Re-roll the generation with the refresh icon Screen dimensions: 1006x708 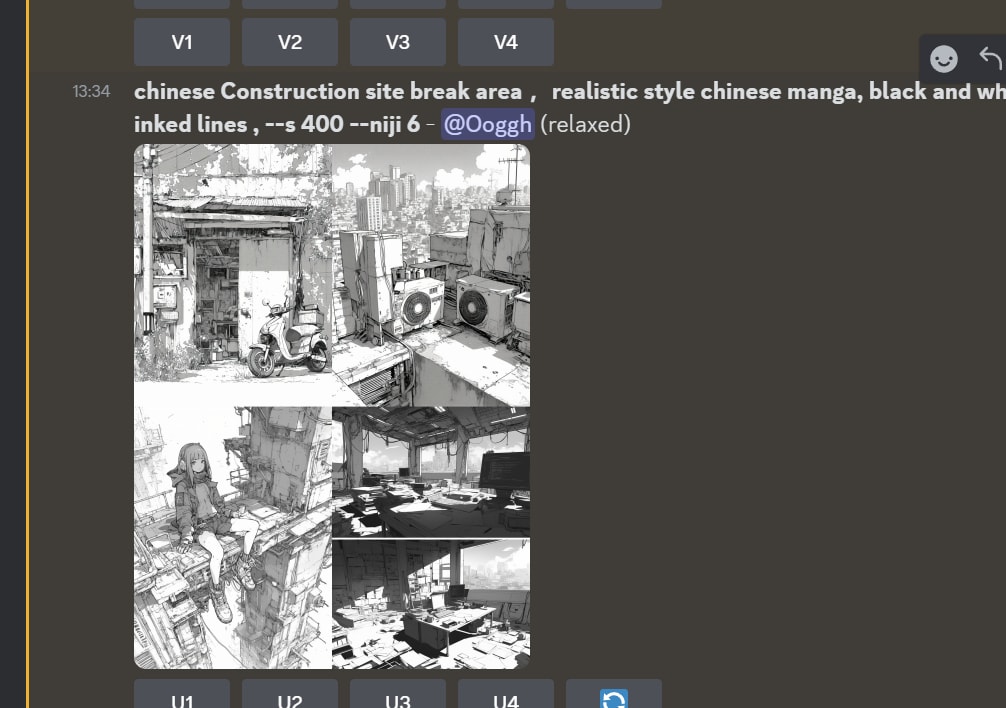(x=614, y=694)
